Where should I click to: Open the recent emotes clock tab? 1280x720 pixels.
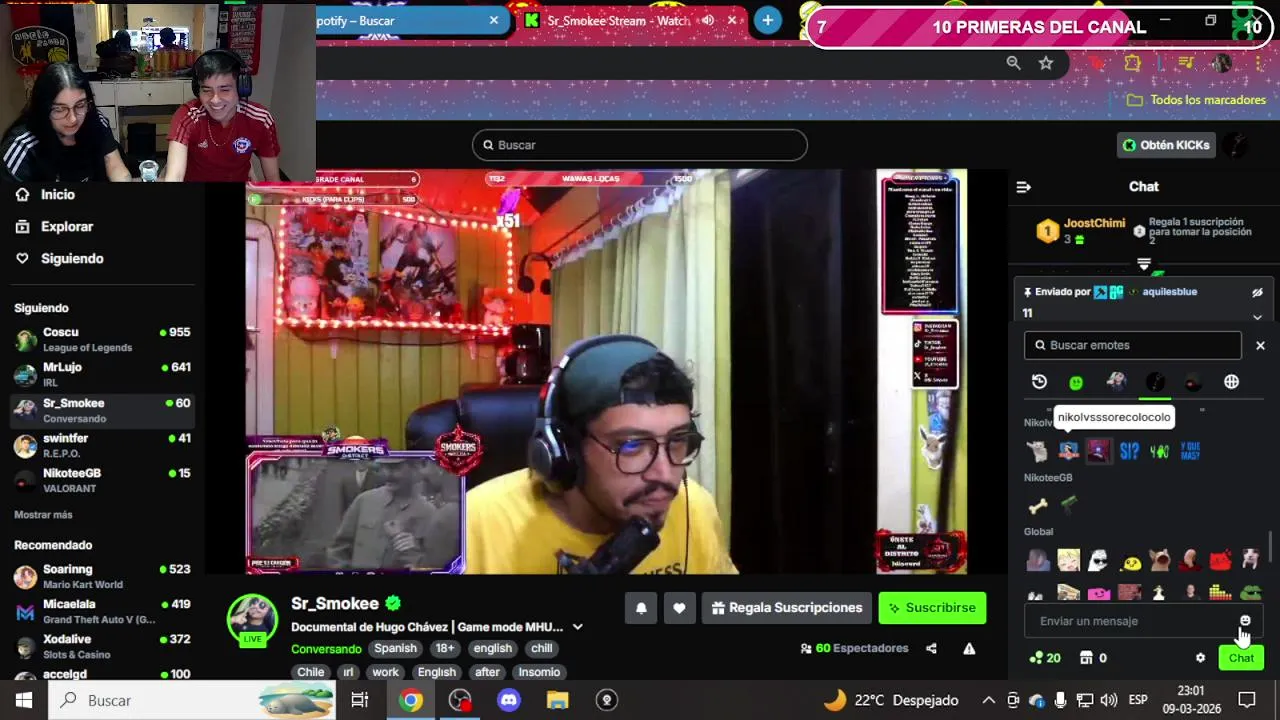tap(1039, 382)
